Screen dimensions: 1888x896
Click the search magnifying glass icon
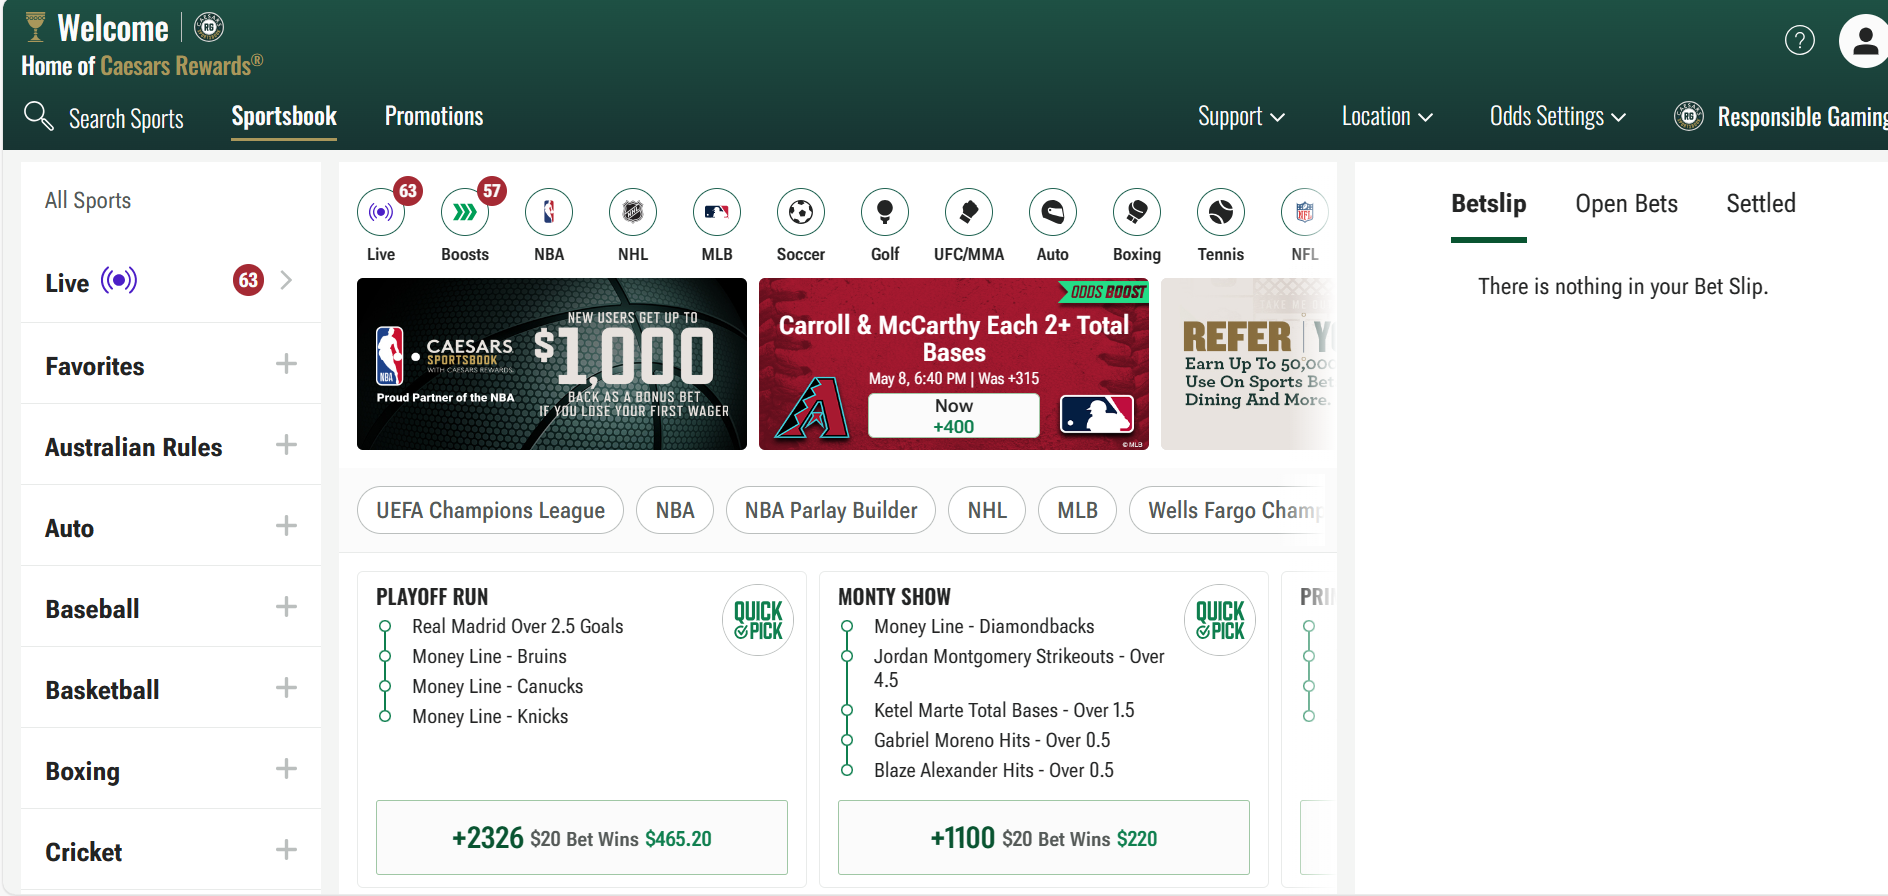click(x=38, y=116)
